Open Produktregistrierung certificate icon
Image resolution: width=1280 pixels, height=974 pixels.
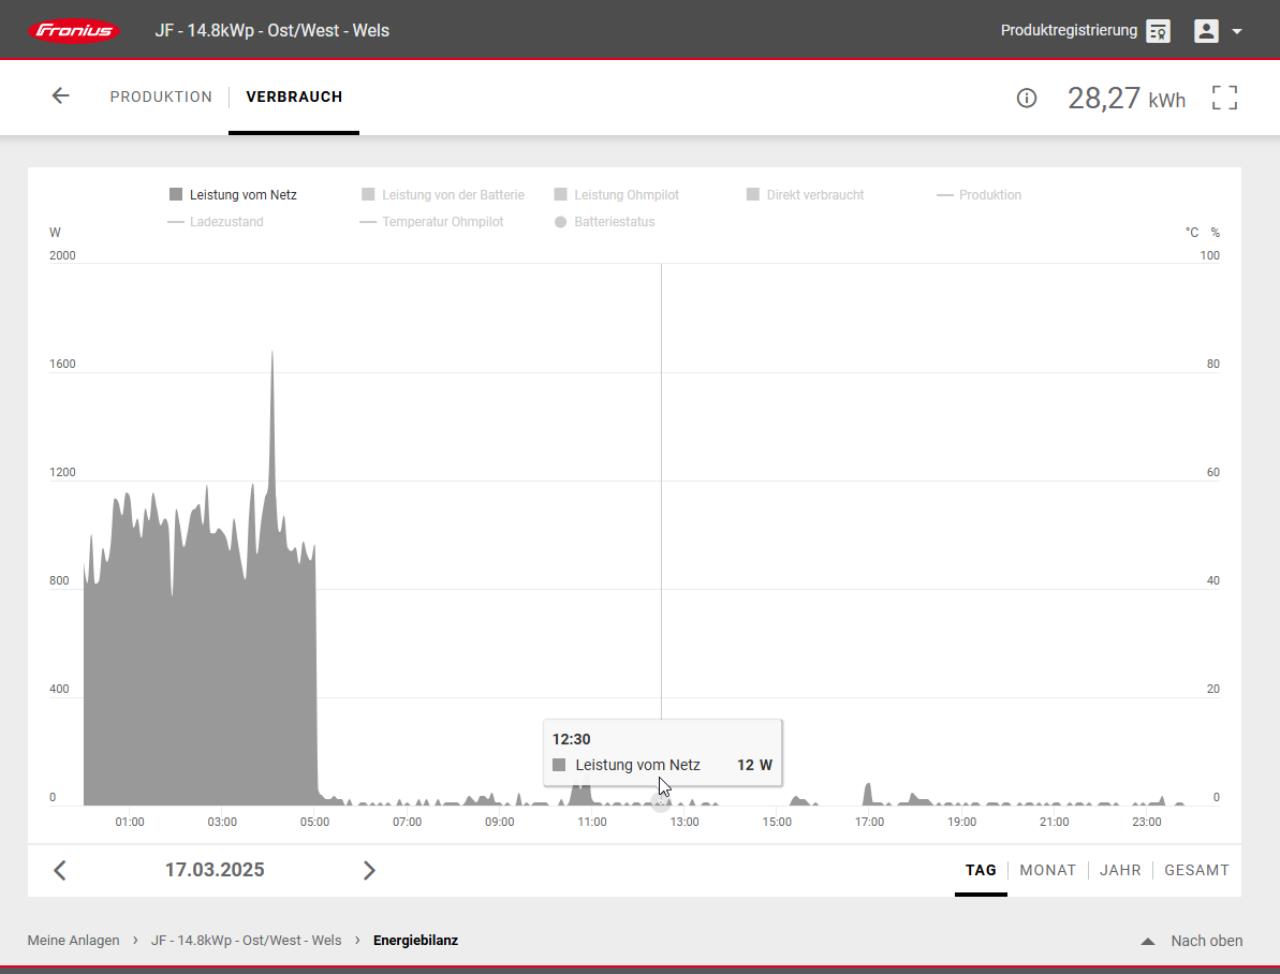[x=1158, y=31]
